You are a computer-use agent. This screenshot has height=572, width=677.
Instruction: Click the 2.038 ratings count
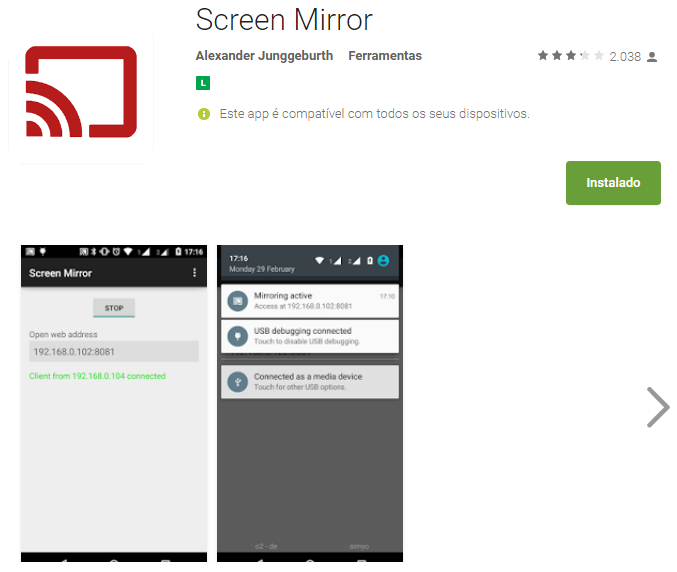[x=624, y=57]
